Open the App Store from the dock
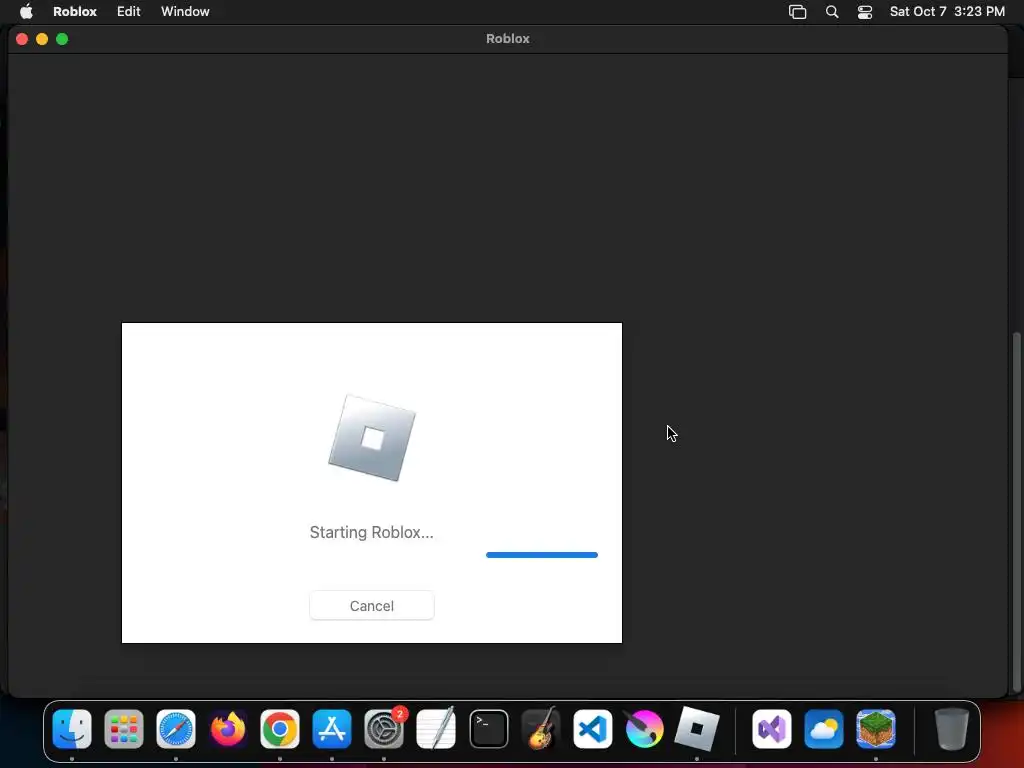 coord(332,729)
